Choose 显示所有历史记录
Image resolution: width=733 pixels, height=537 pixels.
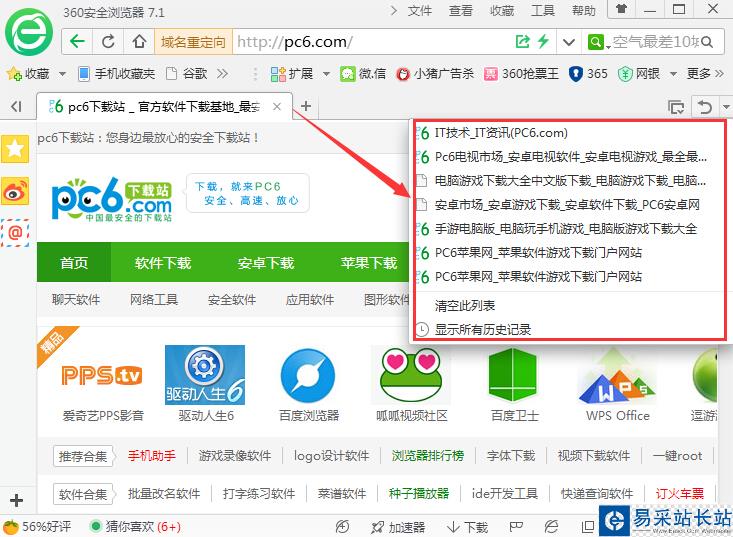pyautogui.click(x=569, y=329)
